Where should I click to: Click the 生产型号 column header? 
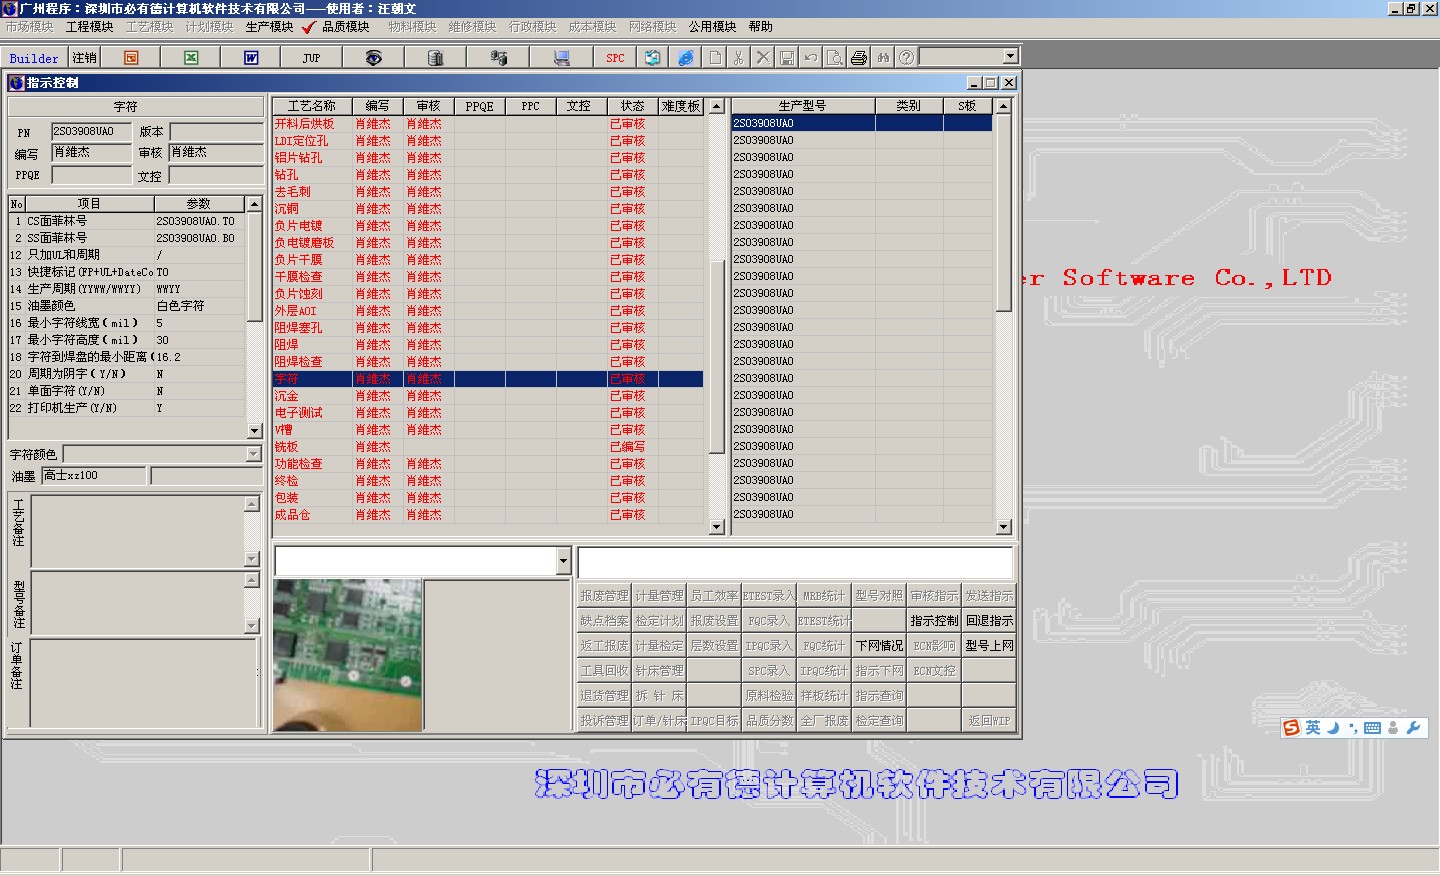(x=803, y=106)
